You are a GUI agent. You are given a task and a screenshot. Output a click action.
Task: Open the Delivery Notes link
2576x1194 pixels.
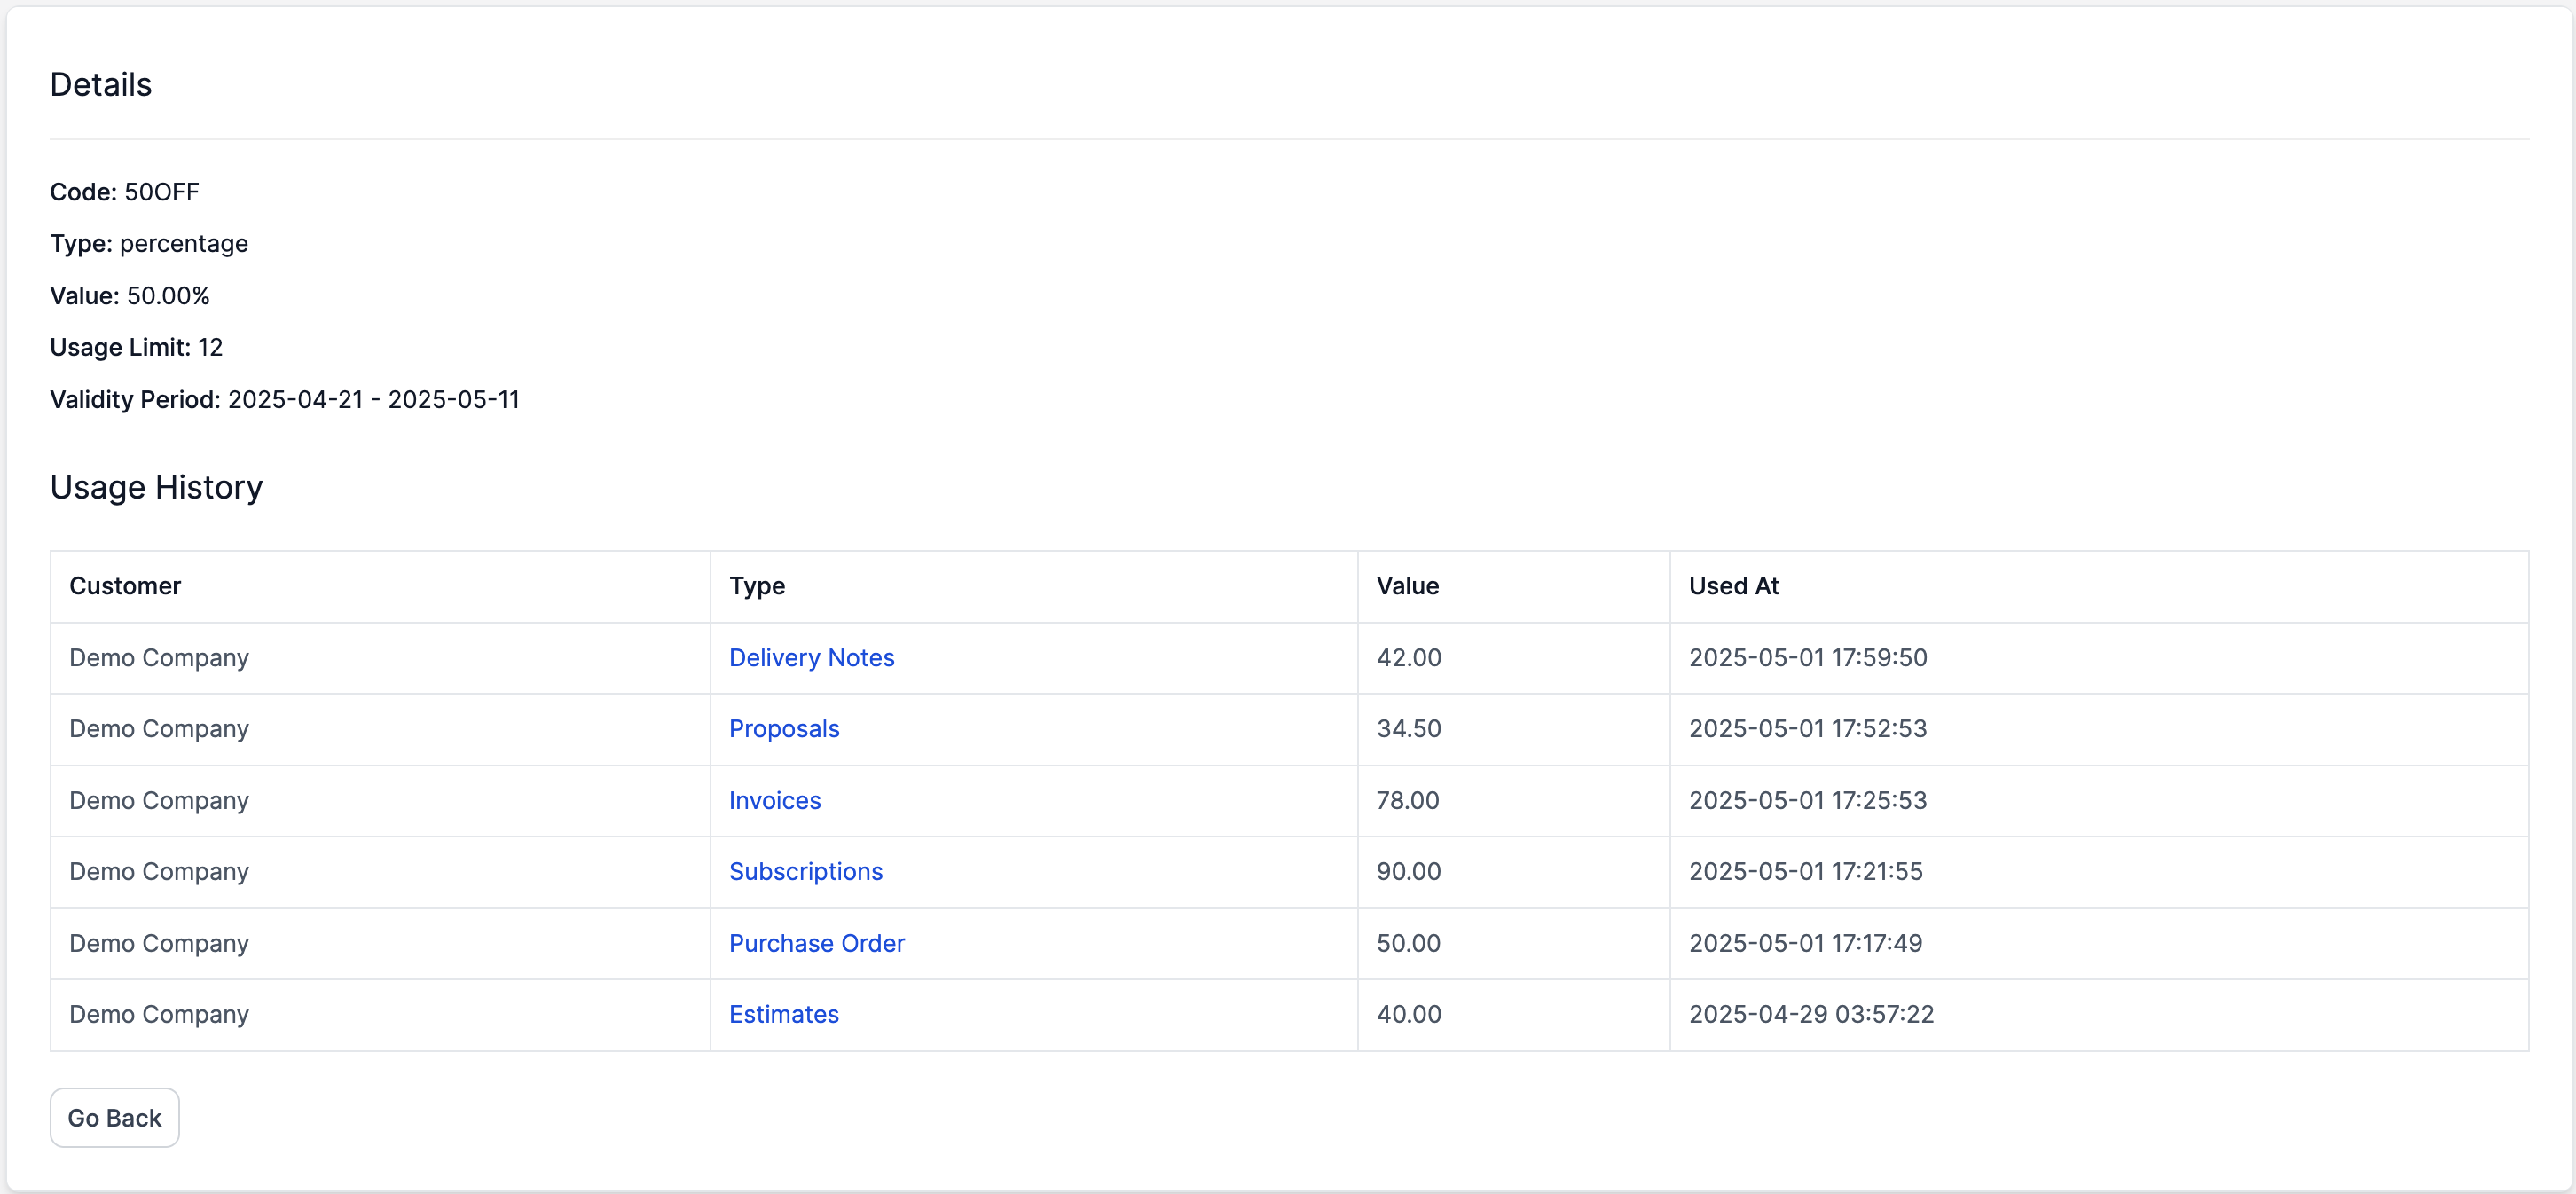811,657
